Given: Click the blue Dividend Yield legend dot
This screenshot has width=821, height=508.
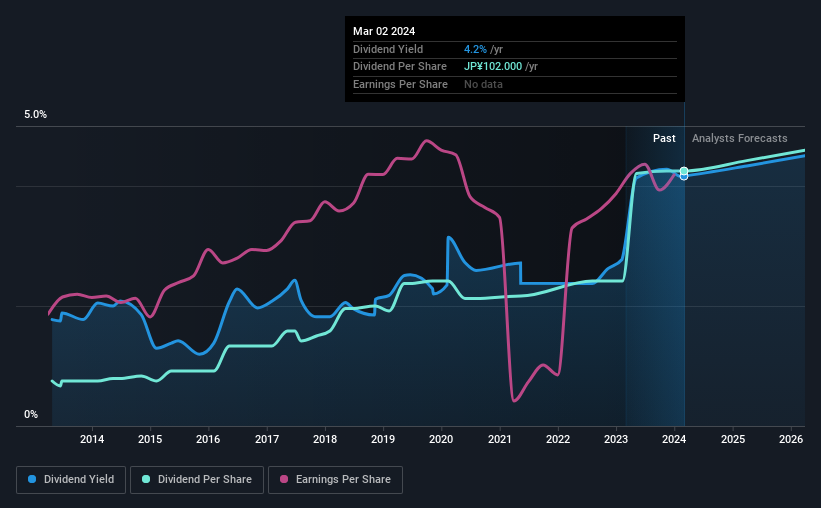Looking at the screenshot, I should (32, 479).
